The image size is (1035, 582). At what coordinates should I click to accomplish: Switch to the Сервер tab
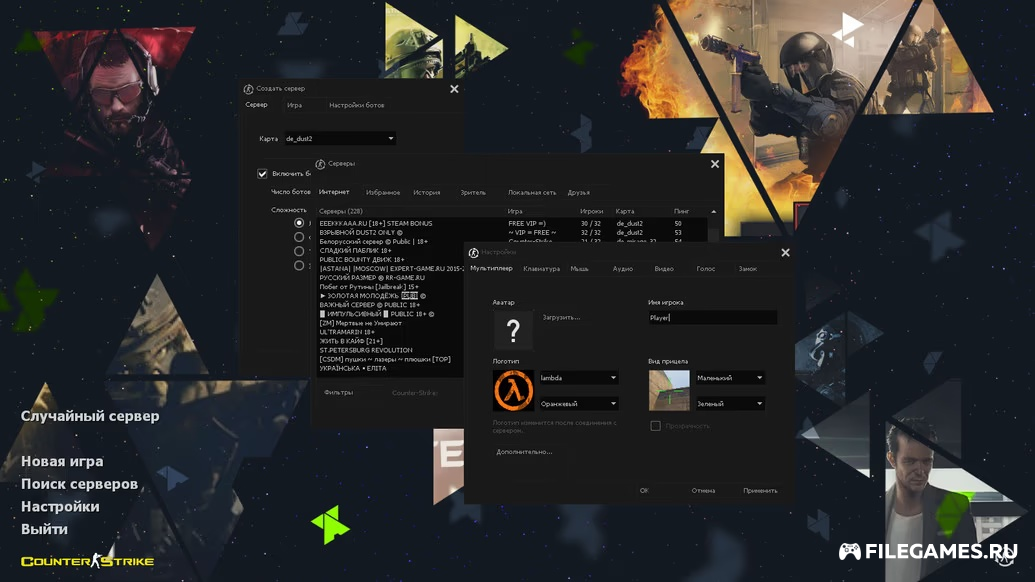256,105
